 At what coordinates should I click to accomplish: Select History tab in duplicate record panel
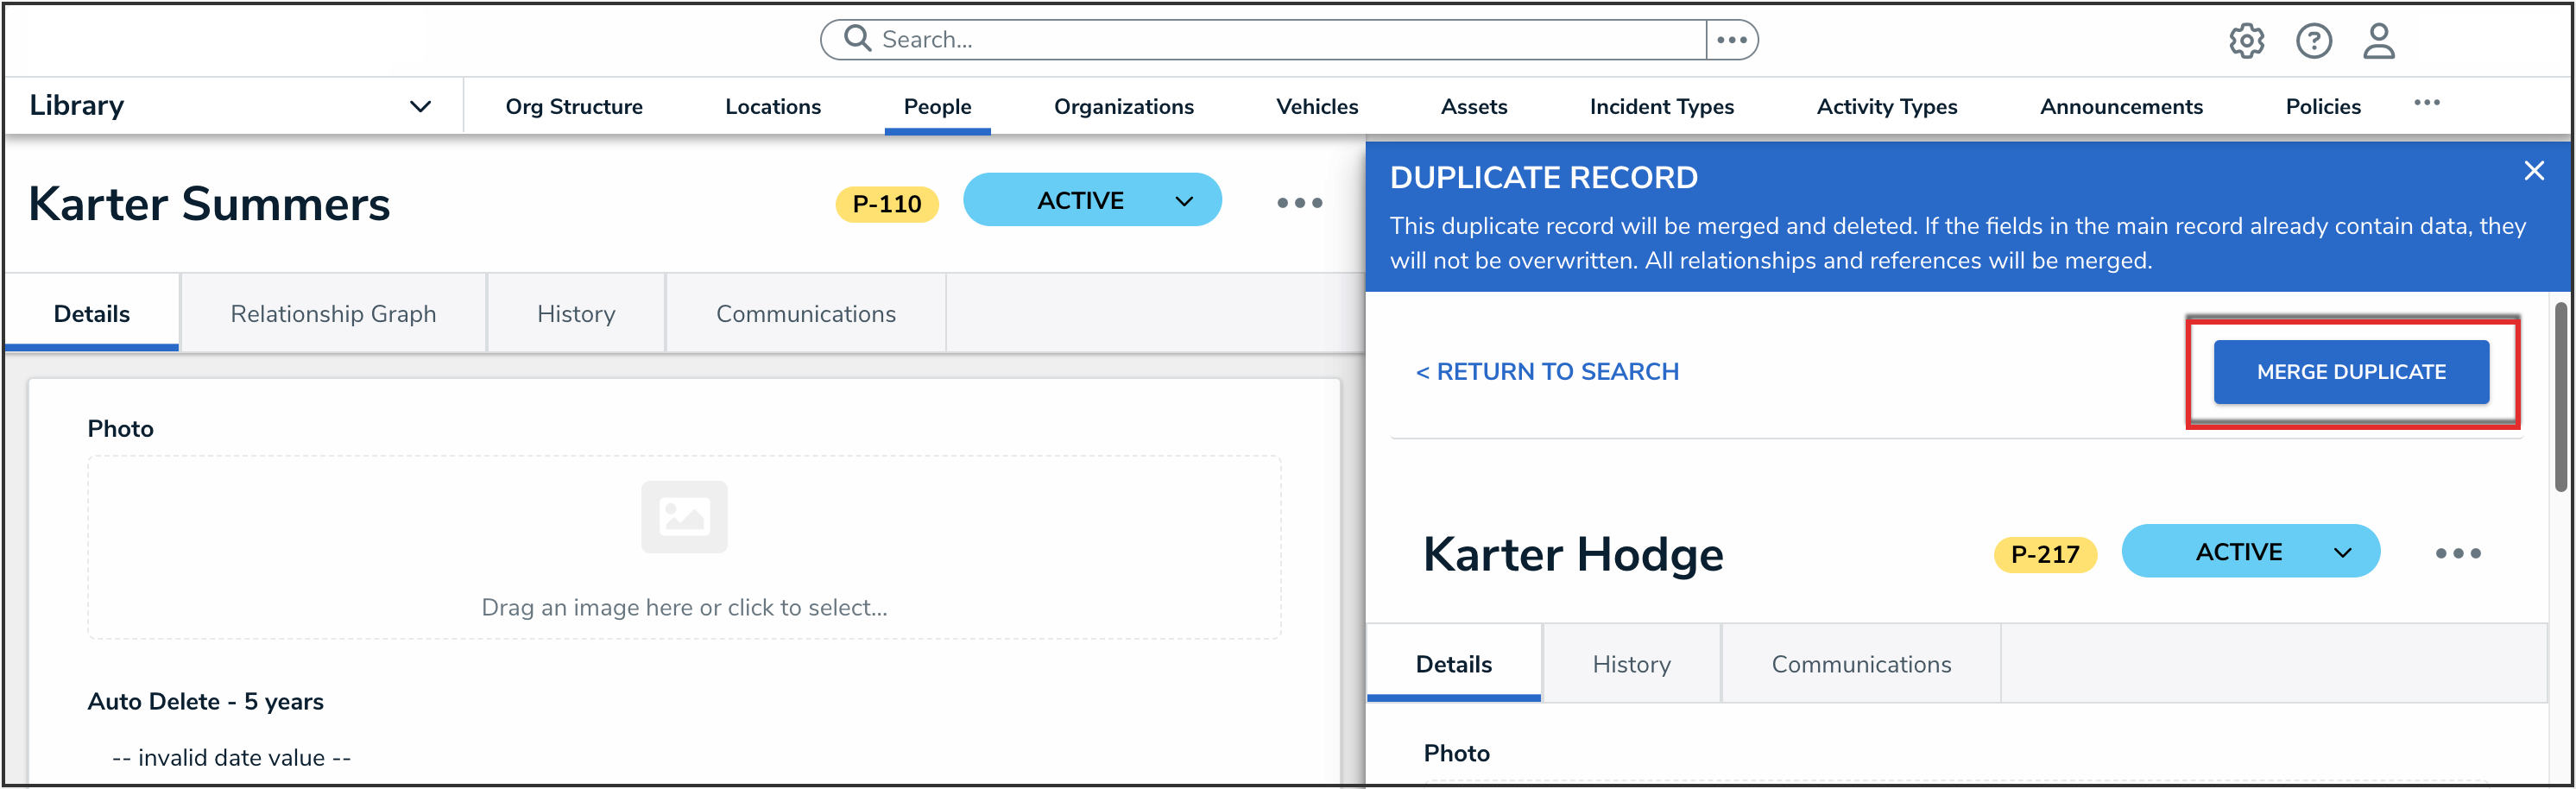1631,664
